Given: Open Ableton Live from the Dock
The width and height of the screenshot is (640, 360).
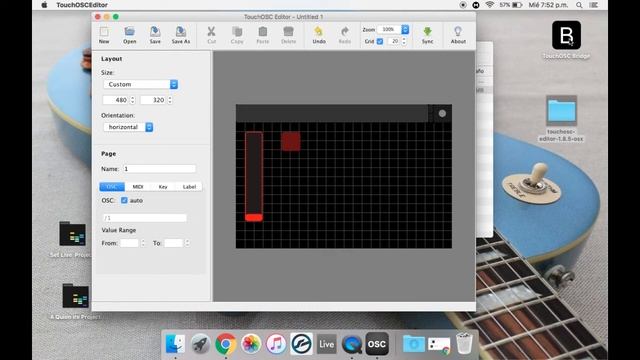Looking at the screenshot, I should pyautogui.click(x=327, y=344).
